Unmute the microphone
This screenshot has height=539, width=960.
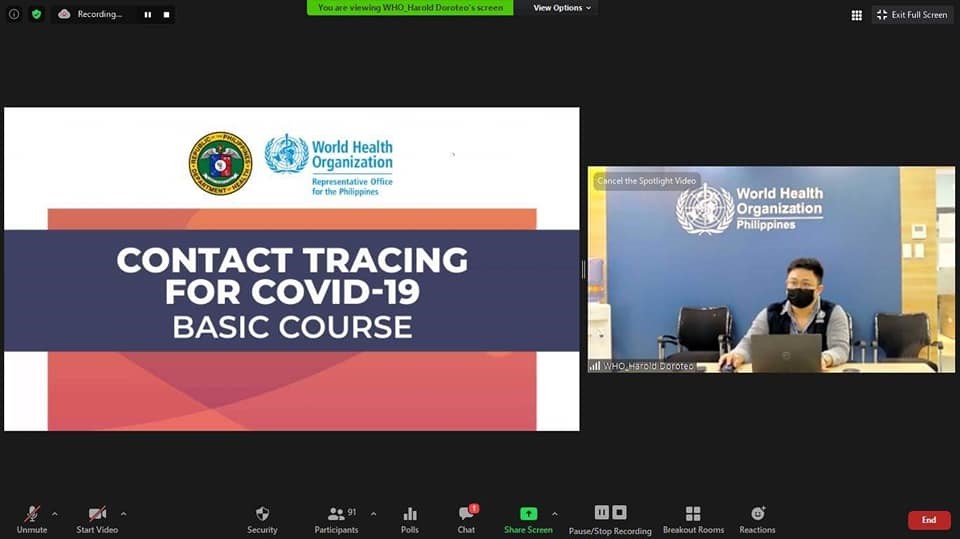click(32, 519)
